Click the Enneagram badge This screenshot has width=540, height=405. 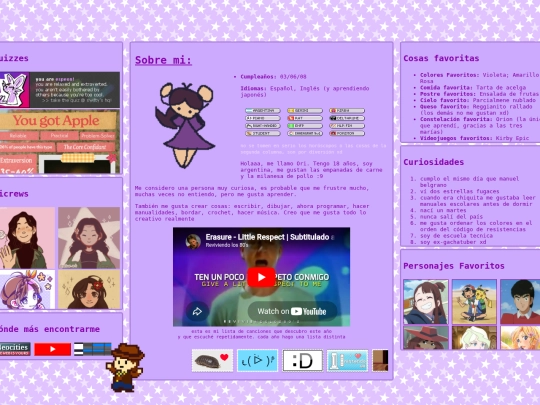tap(305, 133)
